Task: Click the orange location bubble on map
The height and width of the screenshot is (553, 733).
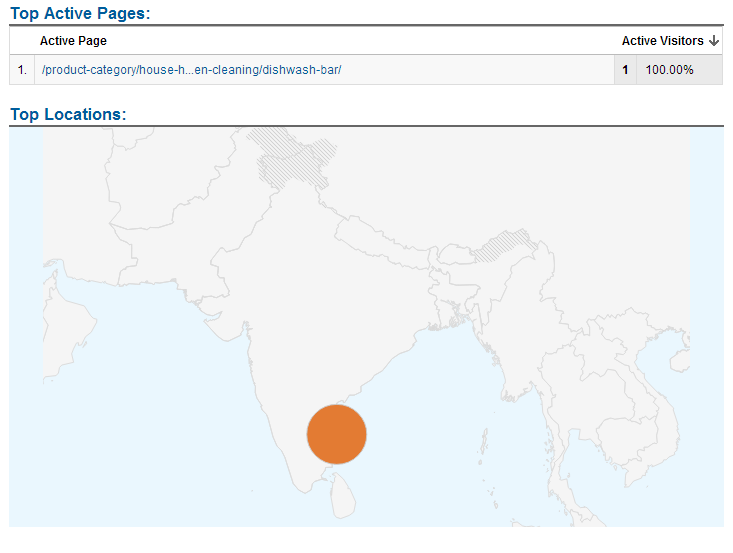Action: click(337, 434)
